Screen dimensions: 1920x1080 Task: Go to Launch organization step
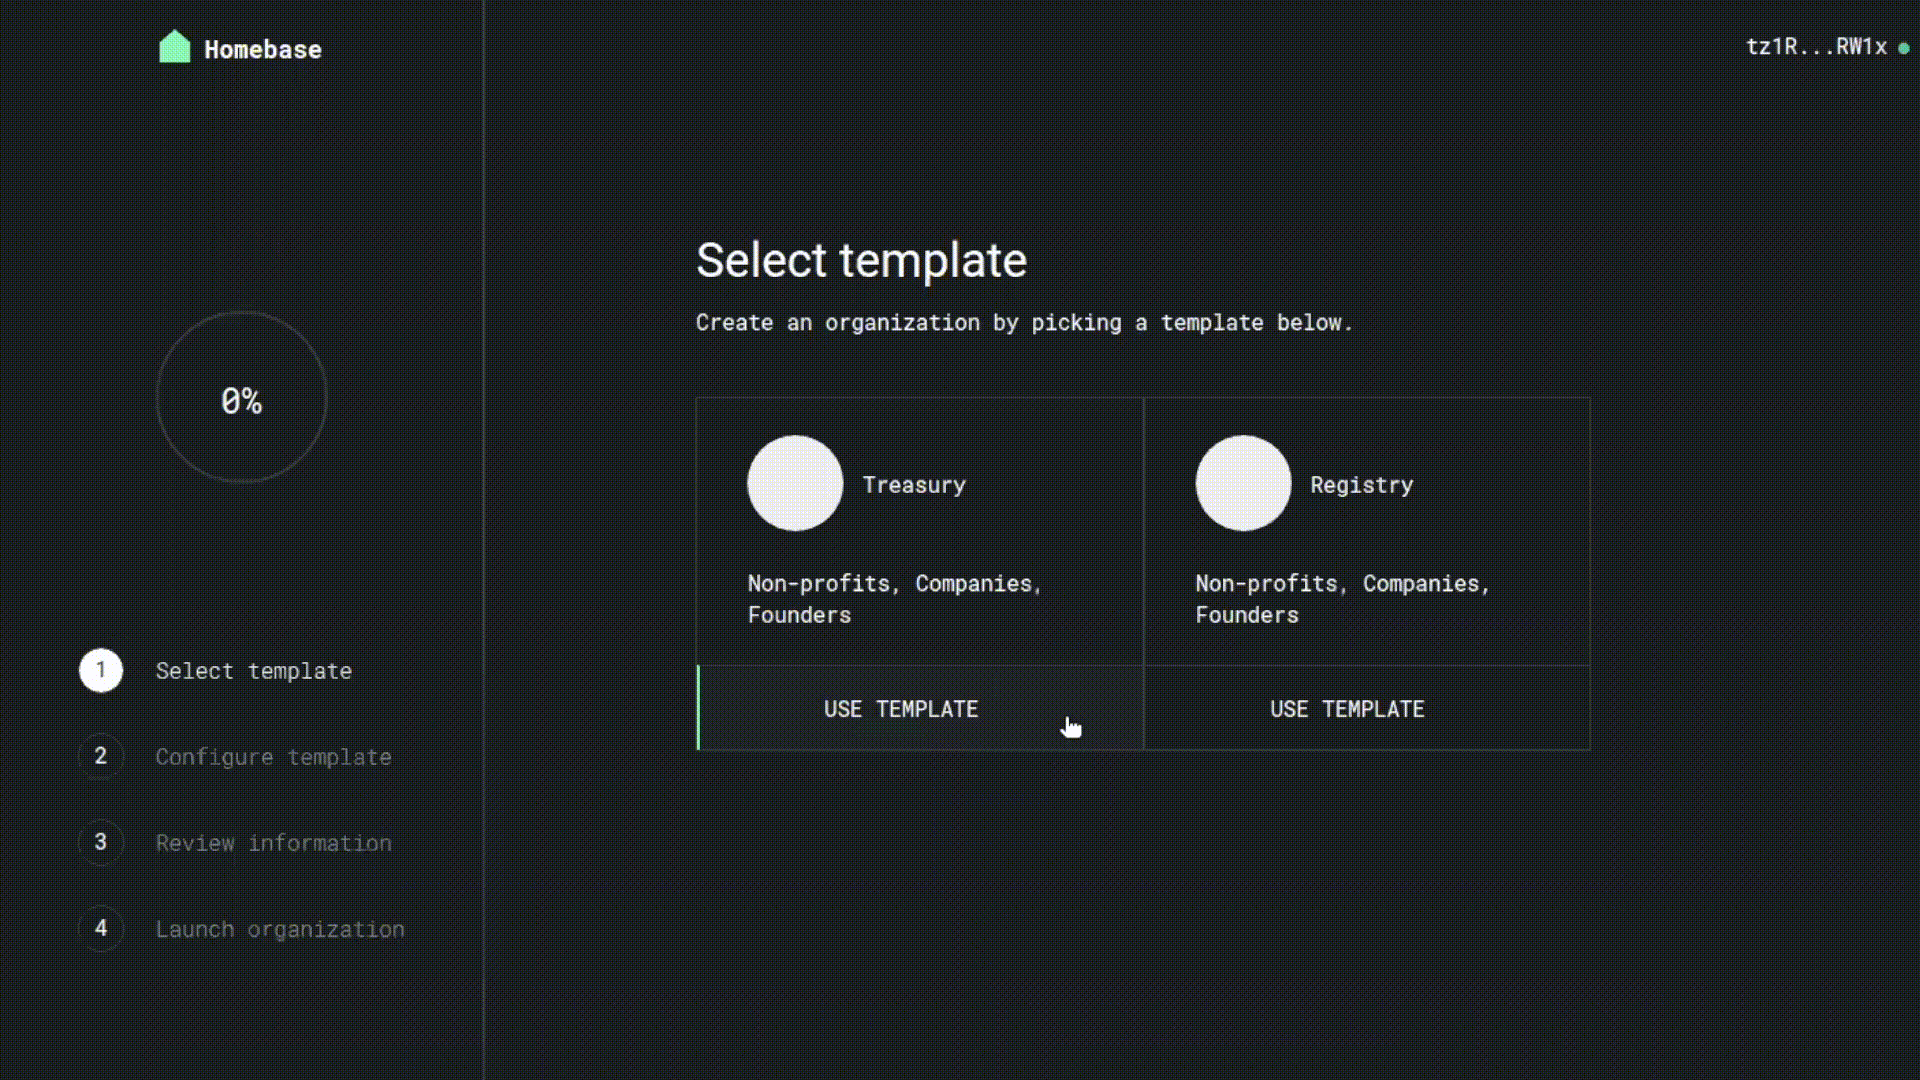(x=280, y=929)
